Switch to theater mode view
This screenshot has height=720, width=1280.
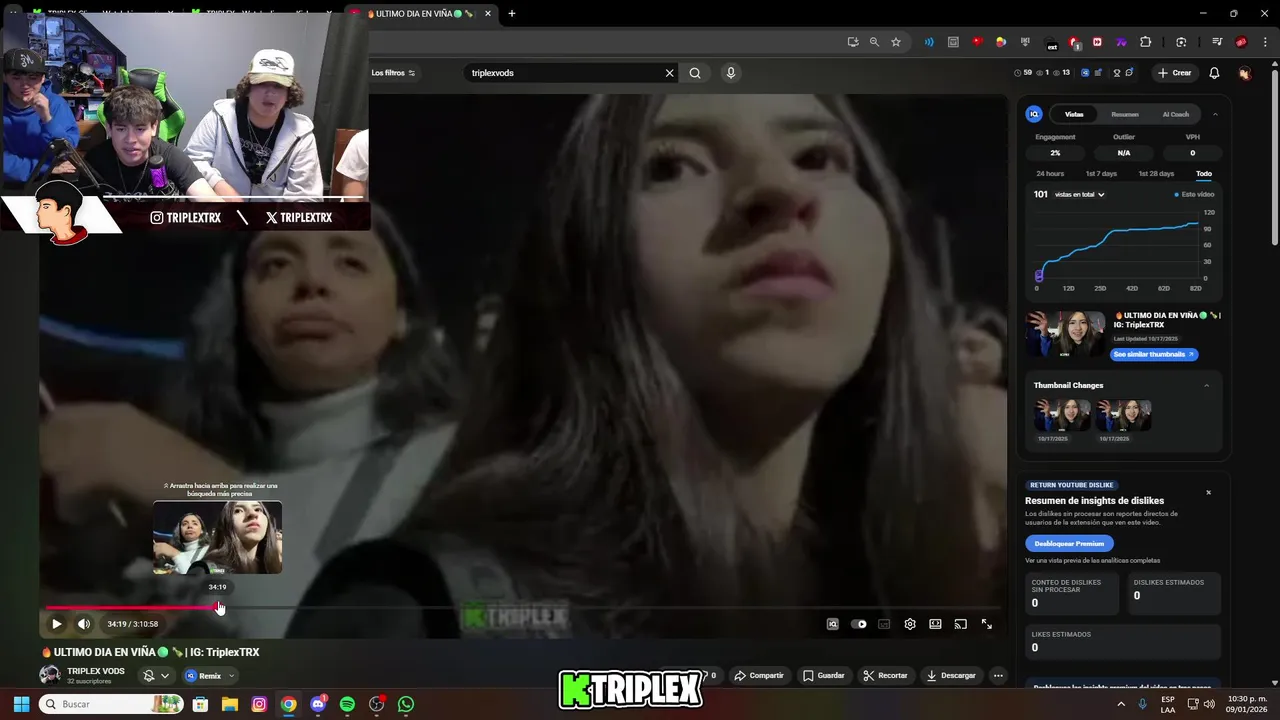click(x=935, y=624)
